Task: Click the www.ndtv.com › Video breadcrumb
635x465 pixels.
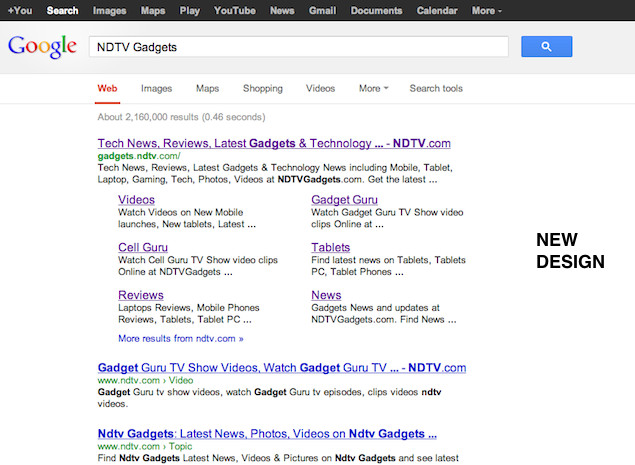Action: [x=145, y=380]
